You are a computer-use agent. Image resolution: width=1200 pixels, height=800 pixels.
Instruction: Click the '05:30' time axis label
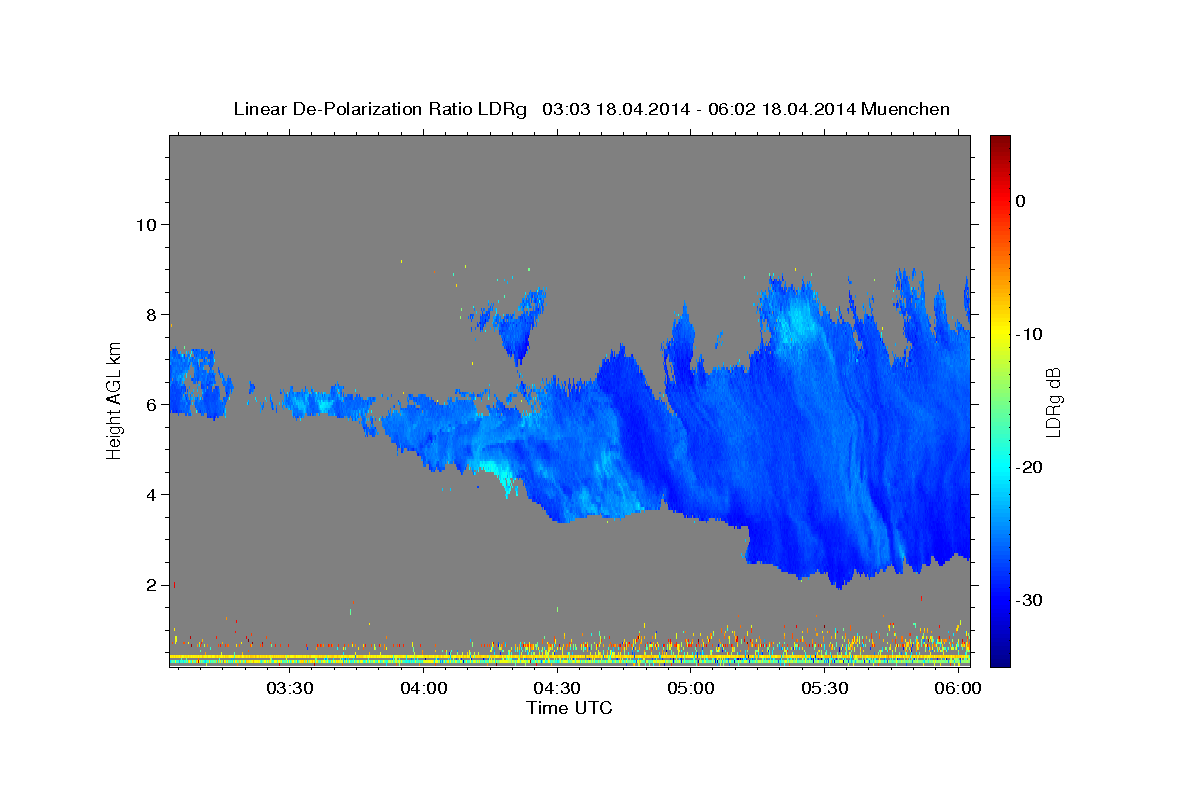click(825, 688)
